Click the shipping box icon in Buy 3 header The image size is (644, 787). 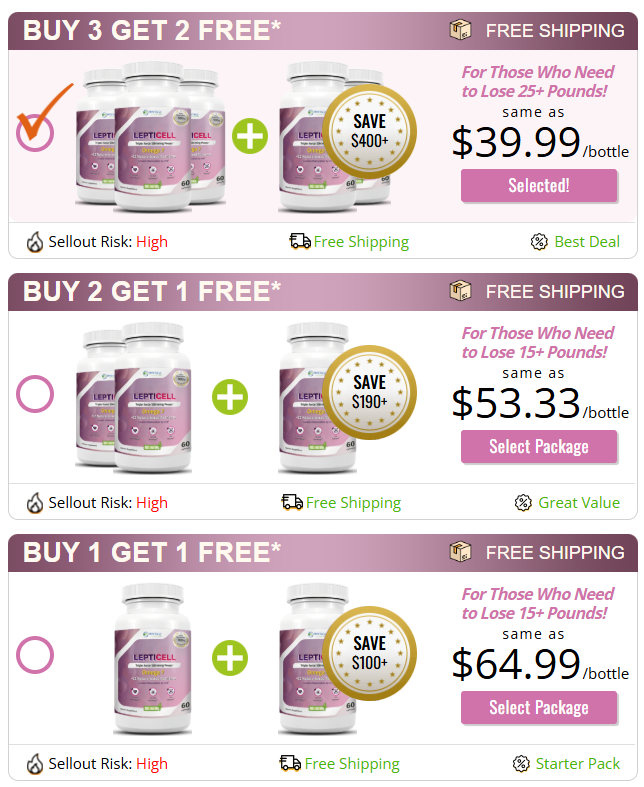click(460, 30)
